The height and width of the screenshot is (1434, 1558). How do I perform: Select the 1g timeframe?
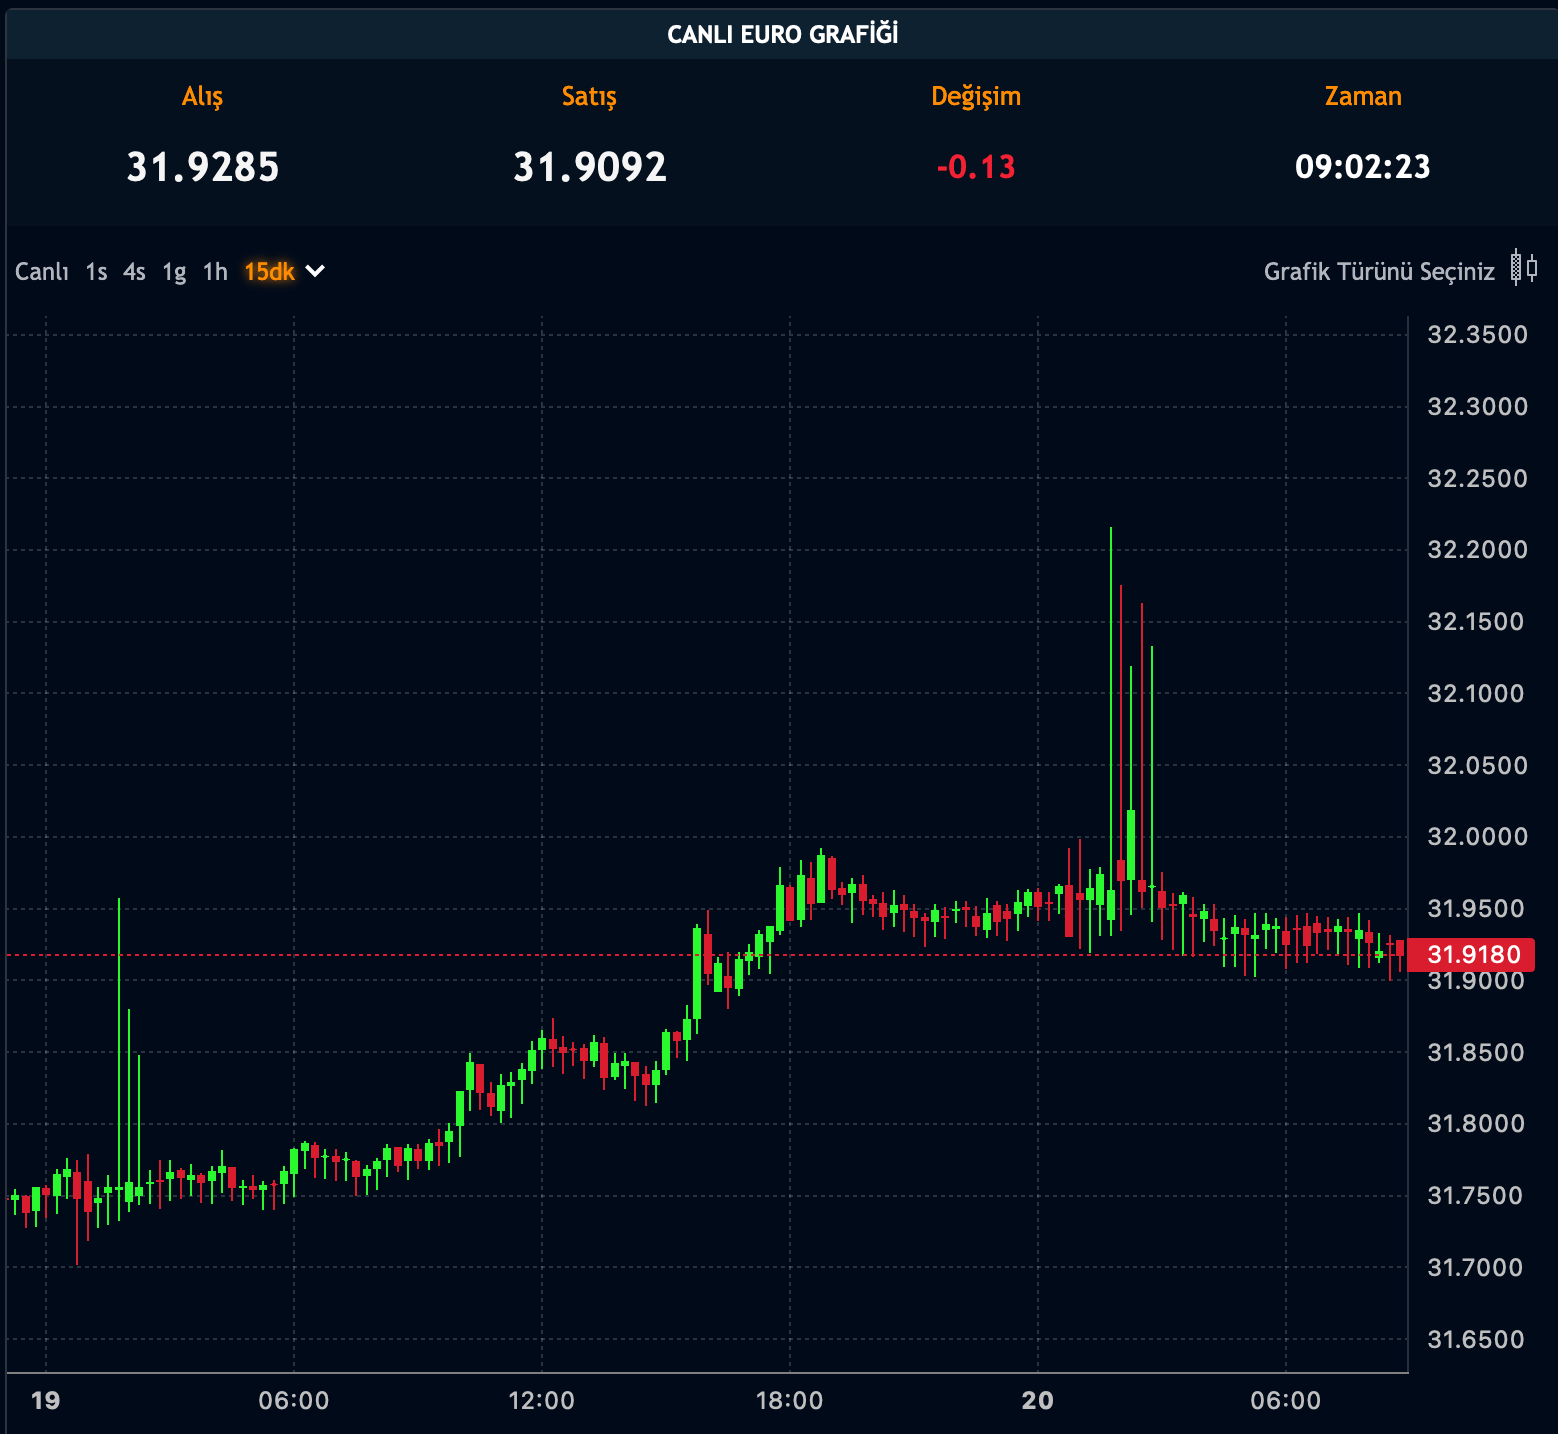click(174, 272)
